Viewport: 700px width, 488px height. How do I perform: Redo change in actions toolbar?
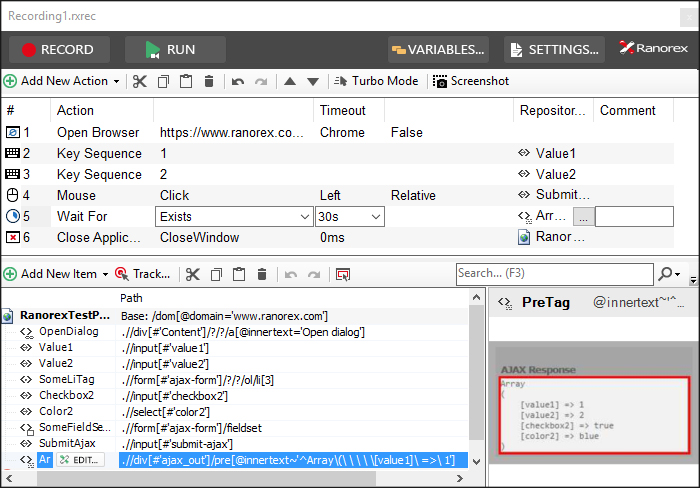261,81
